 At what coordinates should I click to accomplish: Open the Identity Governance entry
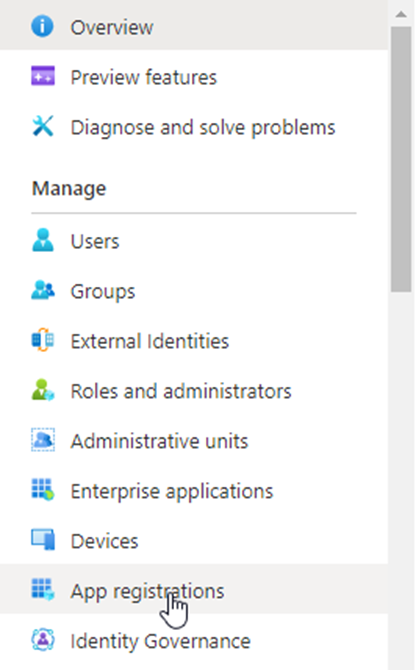point(194,640)
